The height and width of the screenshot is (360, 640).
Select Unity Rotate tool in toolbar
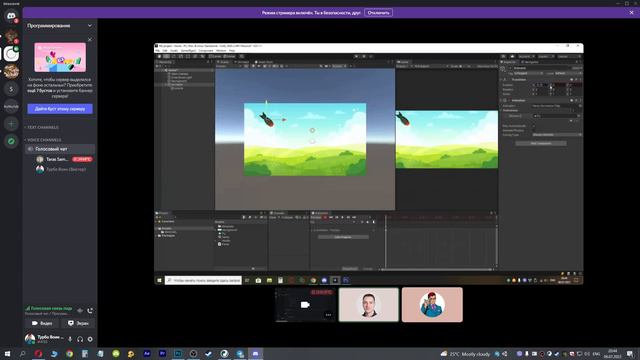pyautogui.click(x=173, y=56)
